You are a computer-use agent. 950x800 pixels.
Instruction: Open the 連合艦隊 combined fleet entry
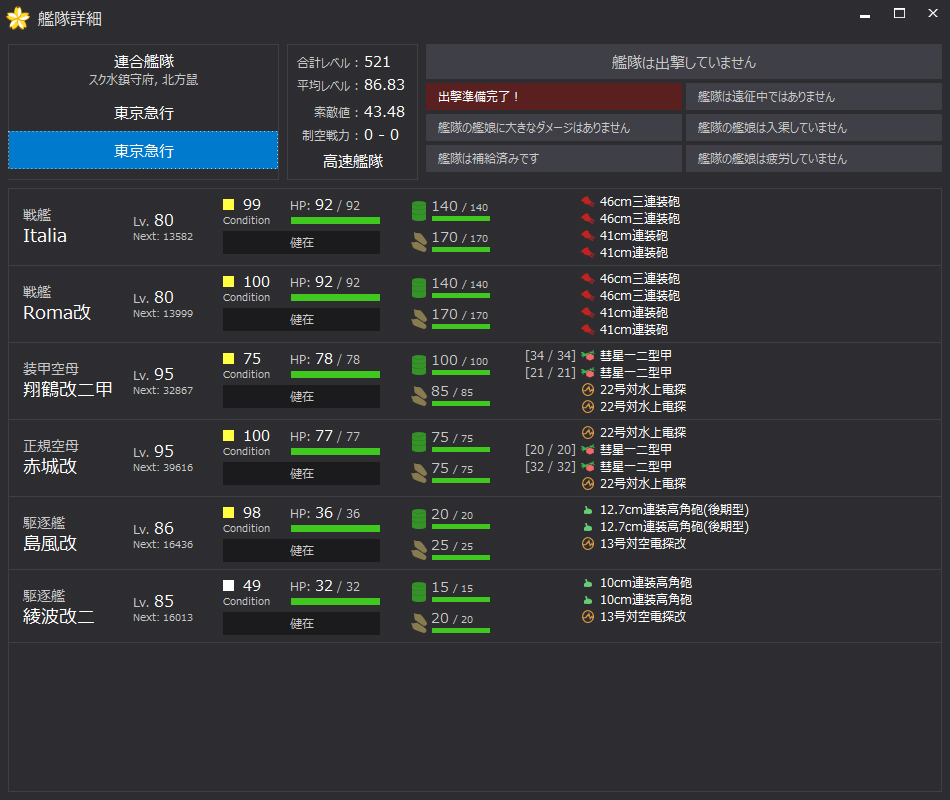[144, 69]
